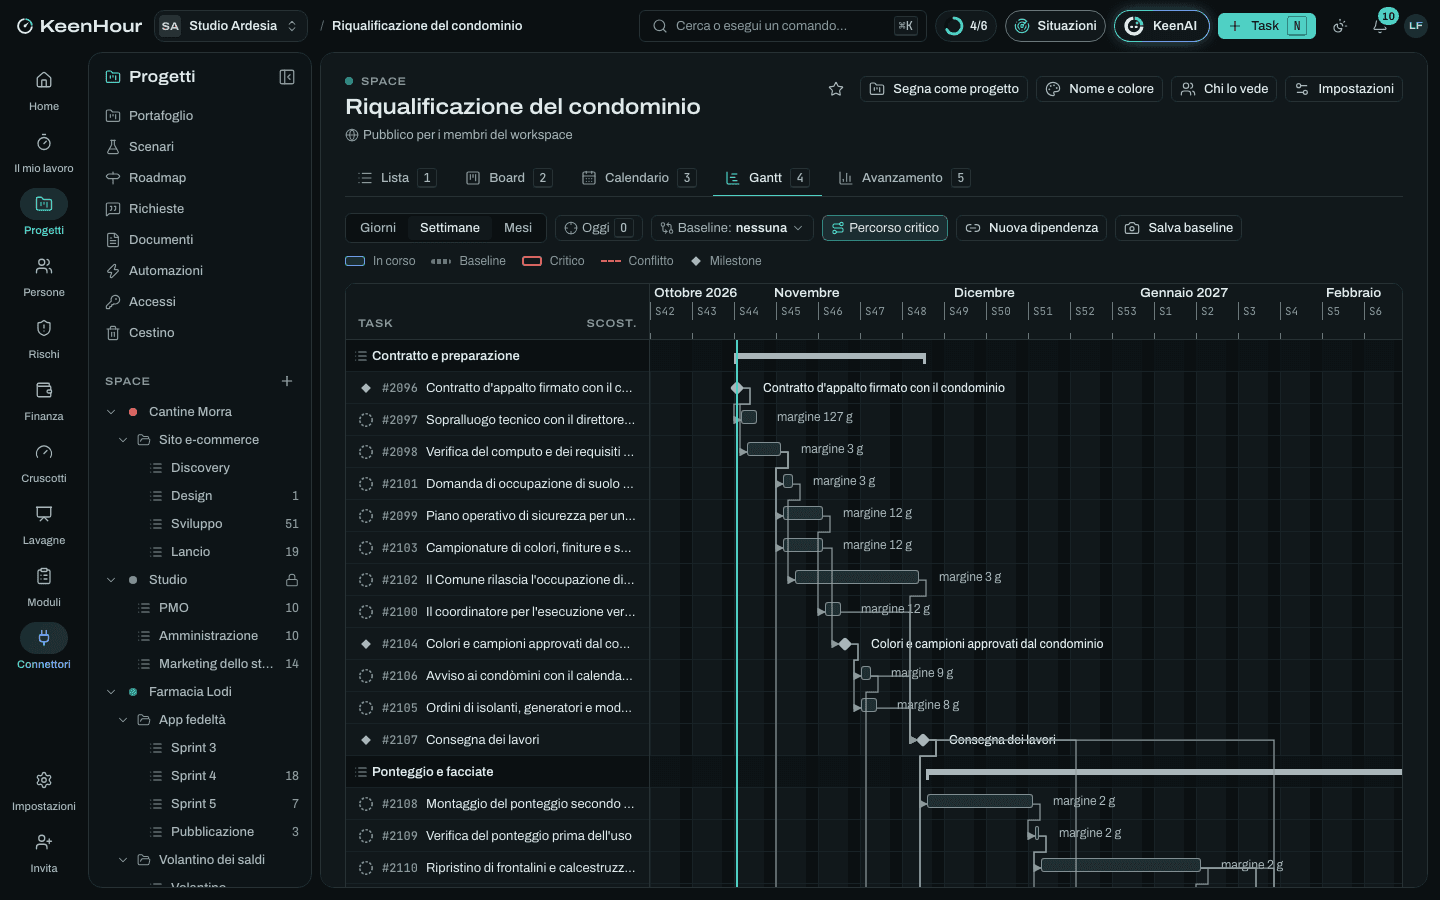The height and width of the screenshot is (900, 1440).
Task: Click the Contratto e preparazione summary bar
Action: [x=830, y=357]
